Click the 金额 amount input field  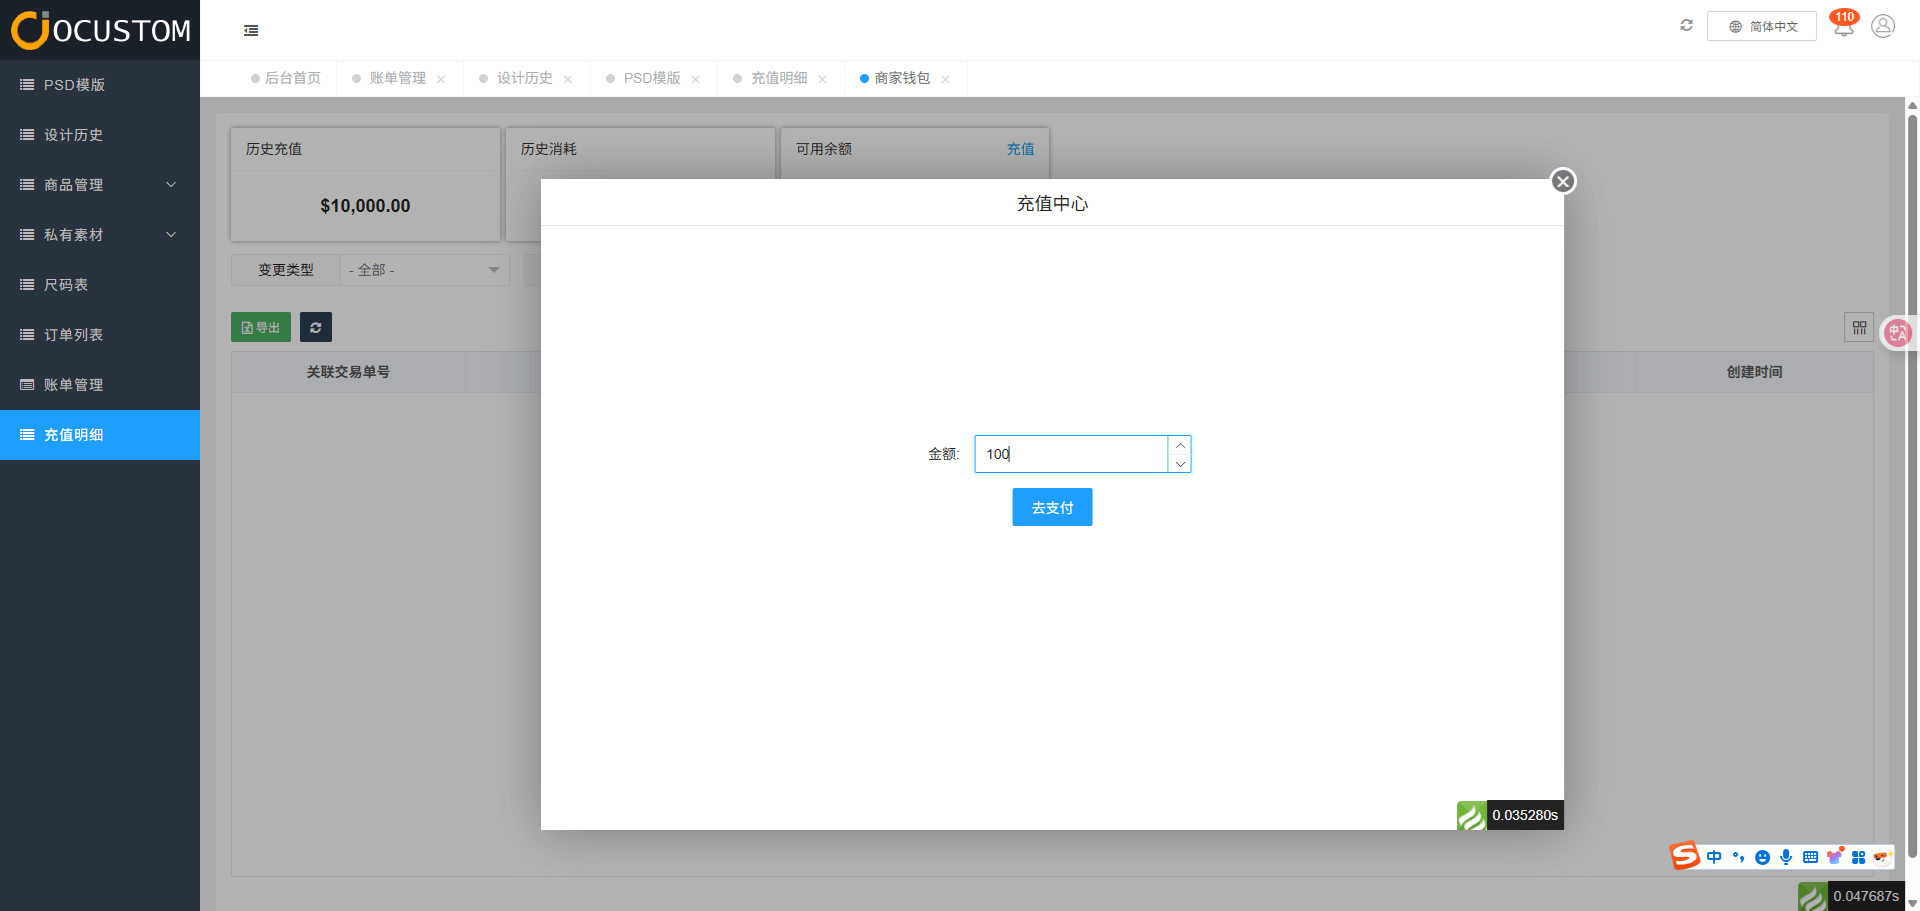point(1070,454)
